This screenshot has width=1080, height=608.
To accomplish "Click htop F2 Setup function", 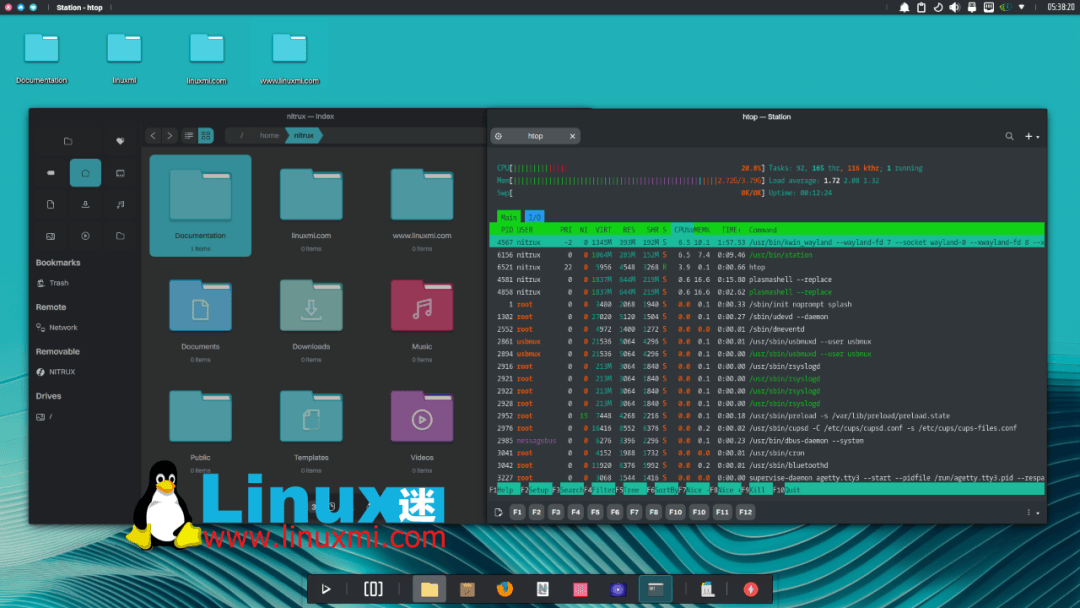I will (535, 490).
